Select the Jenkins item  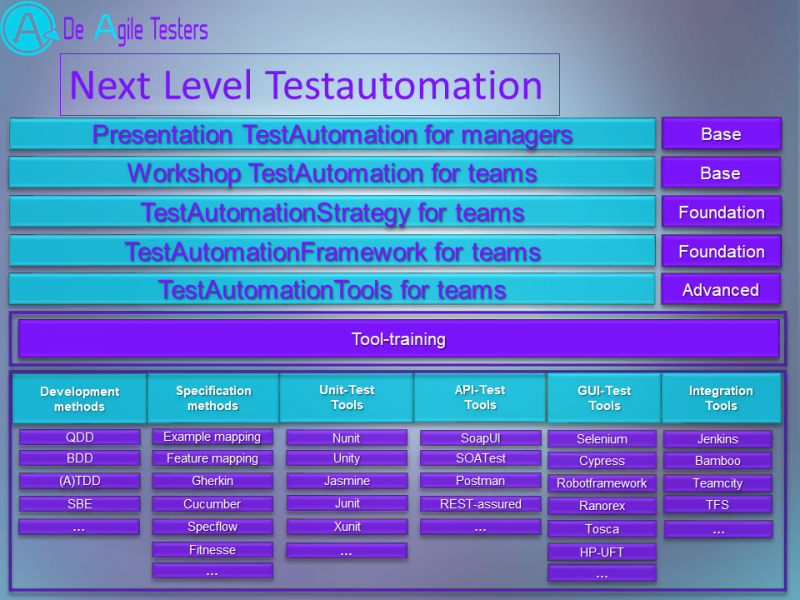[718, 439]
